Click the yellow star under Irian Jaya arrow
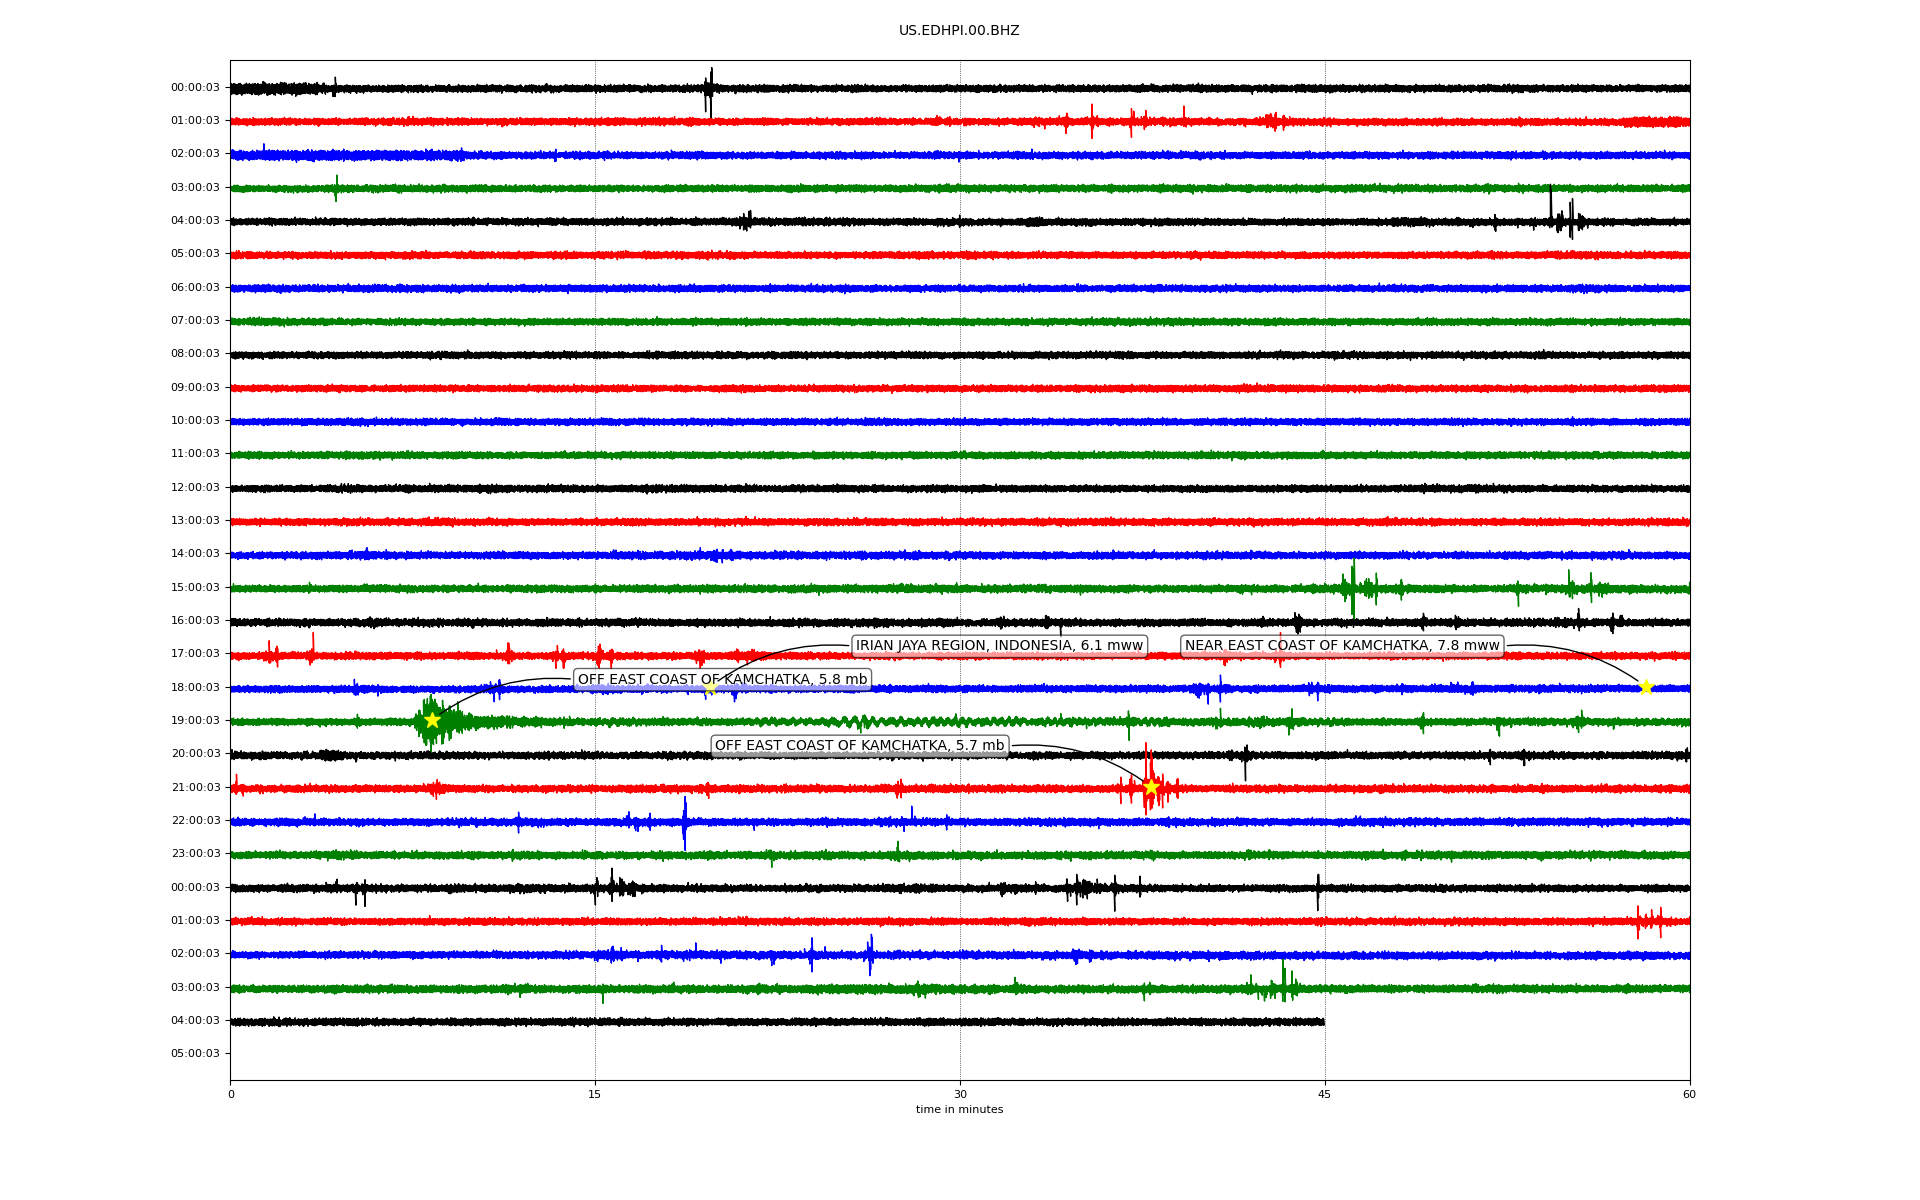The image size is (1920, 1200). (x=709, y=689)
